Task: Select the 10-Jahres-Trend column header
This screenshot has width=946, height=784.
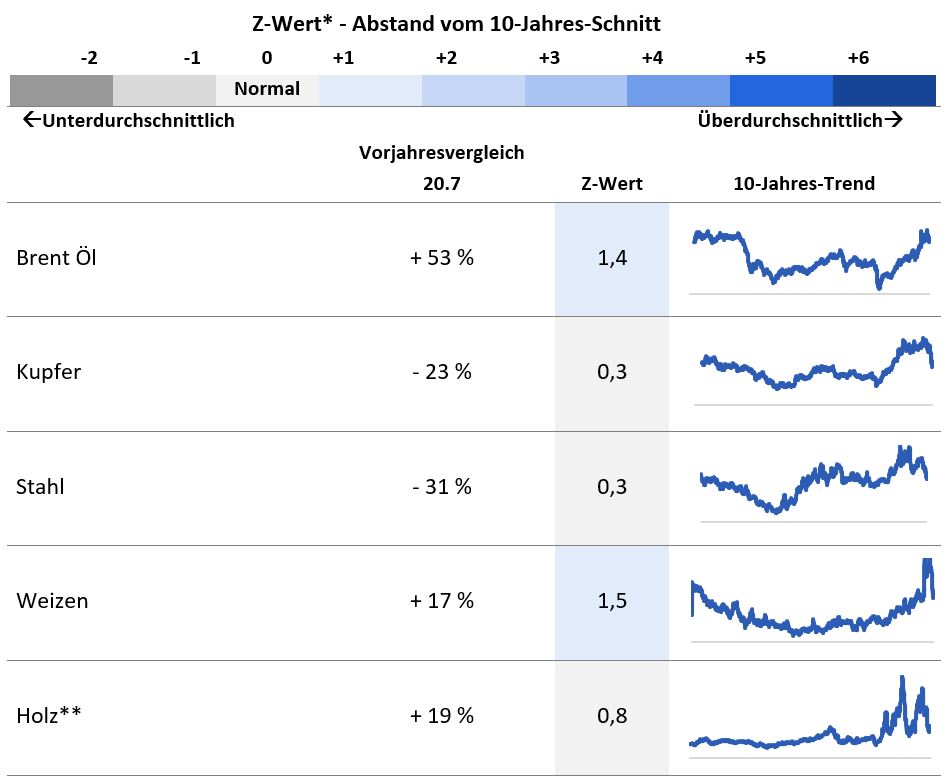Action: click(x=804, y=184)
